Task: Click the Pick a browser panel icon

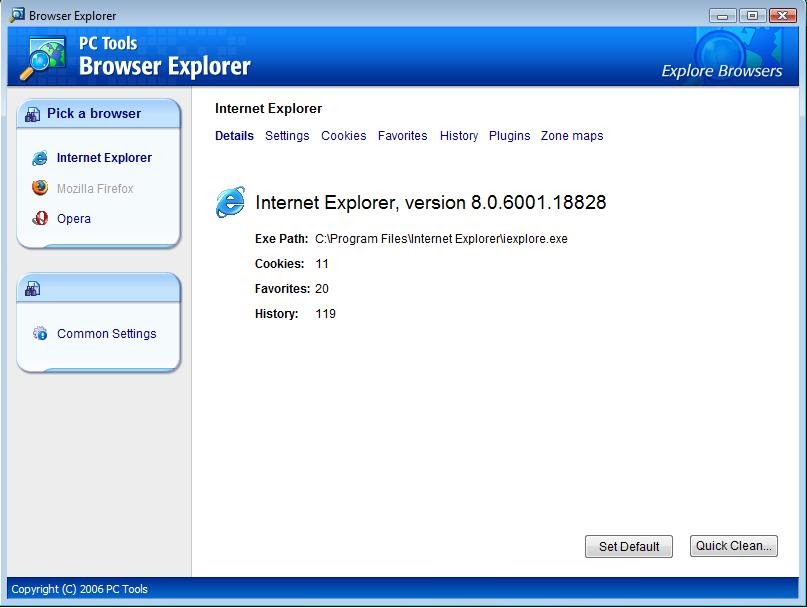Action: 32,114
